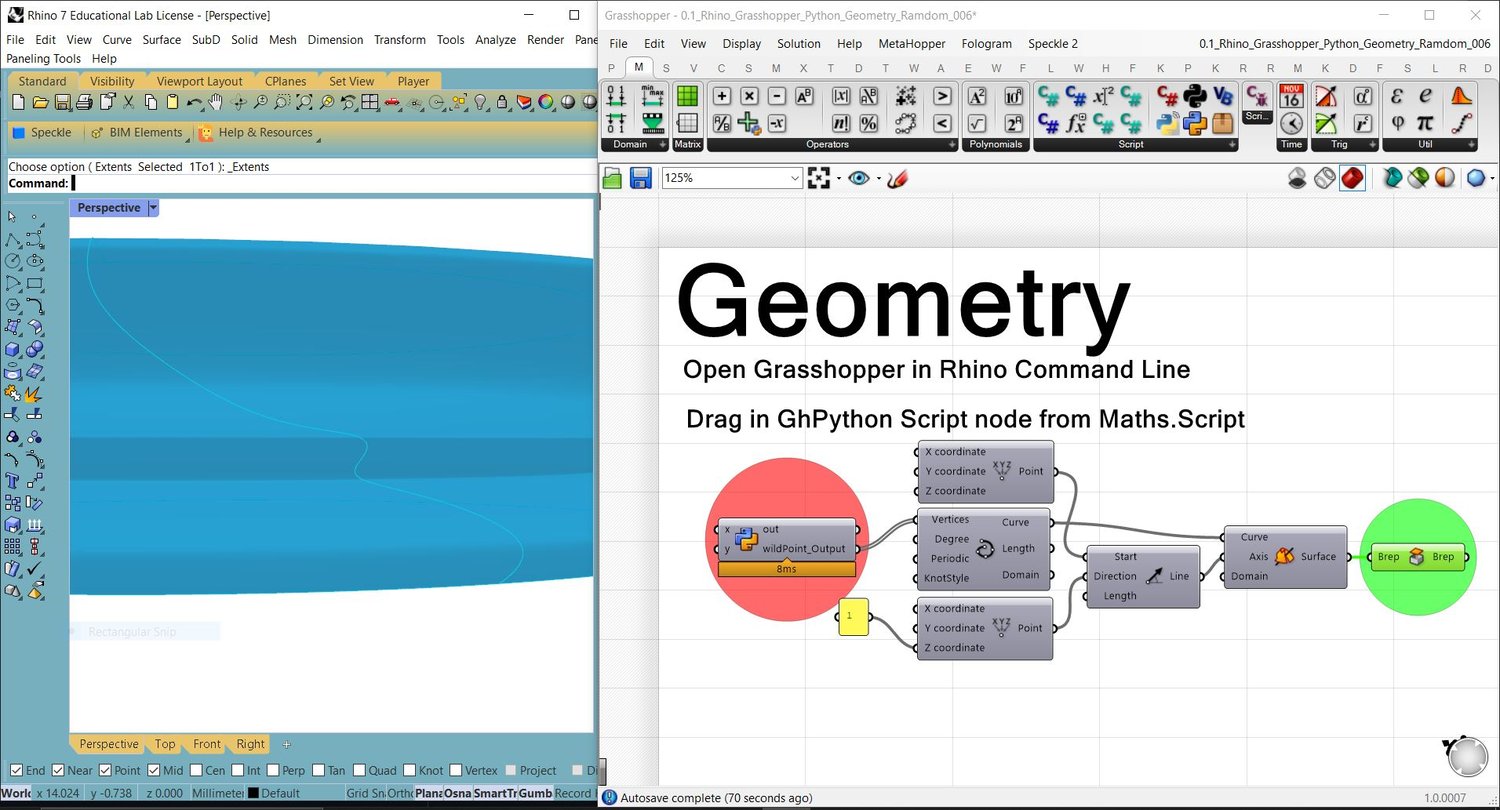
Task: Click the sketch pen icon in Grasshopper toolbar
Action: pyautogui.click(x=897, y=178)
